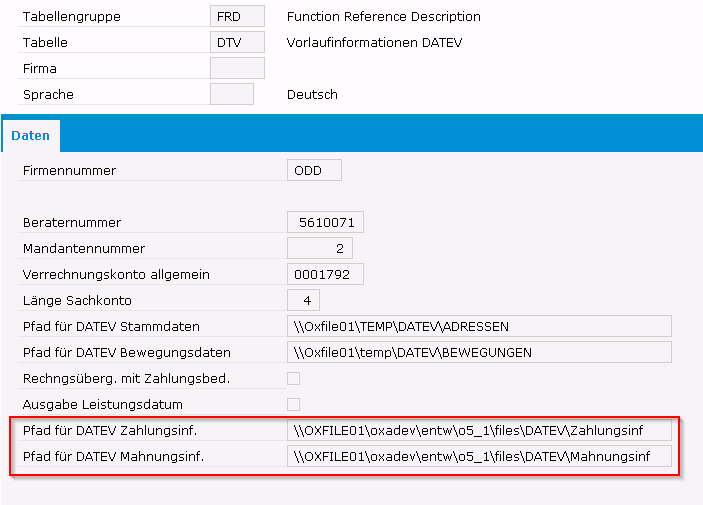This screenshot has height=505, width=703.
Task: Select the Beraternummer field 5610071
Action: pos(325,222)
